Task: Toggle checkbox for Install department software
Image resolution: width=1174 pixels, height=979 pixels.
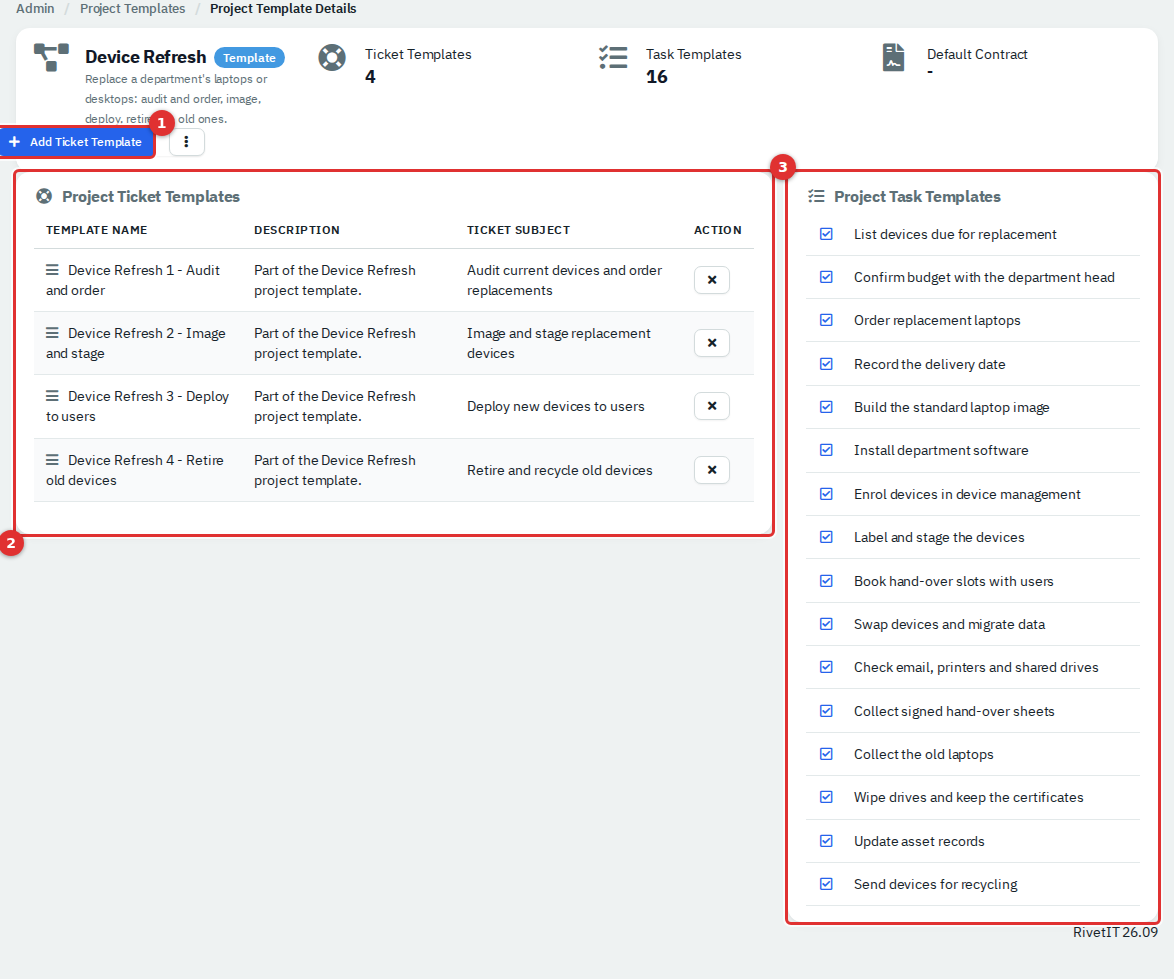Action: point(827,450)
